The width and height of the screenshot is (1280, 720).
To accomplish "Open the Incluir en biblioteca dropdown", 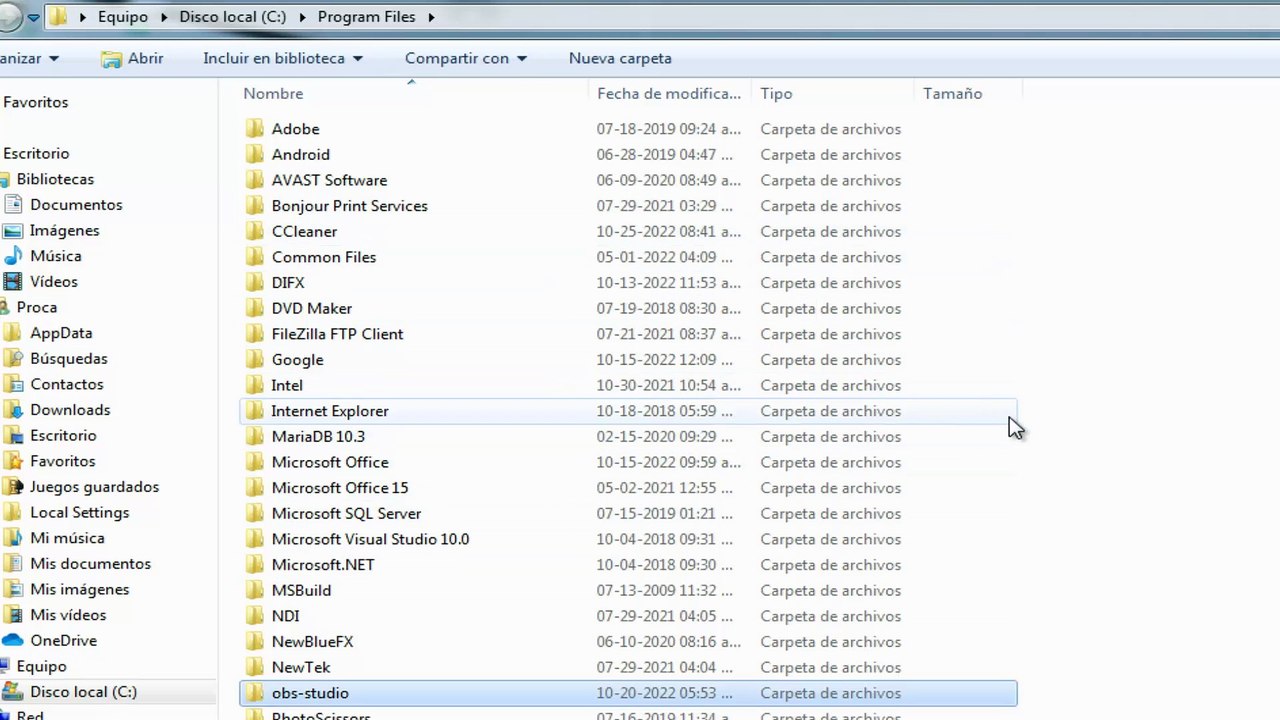I will (283, 58).
